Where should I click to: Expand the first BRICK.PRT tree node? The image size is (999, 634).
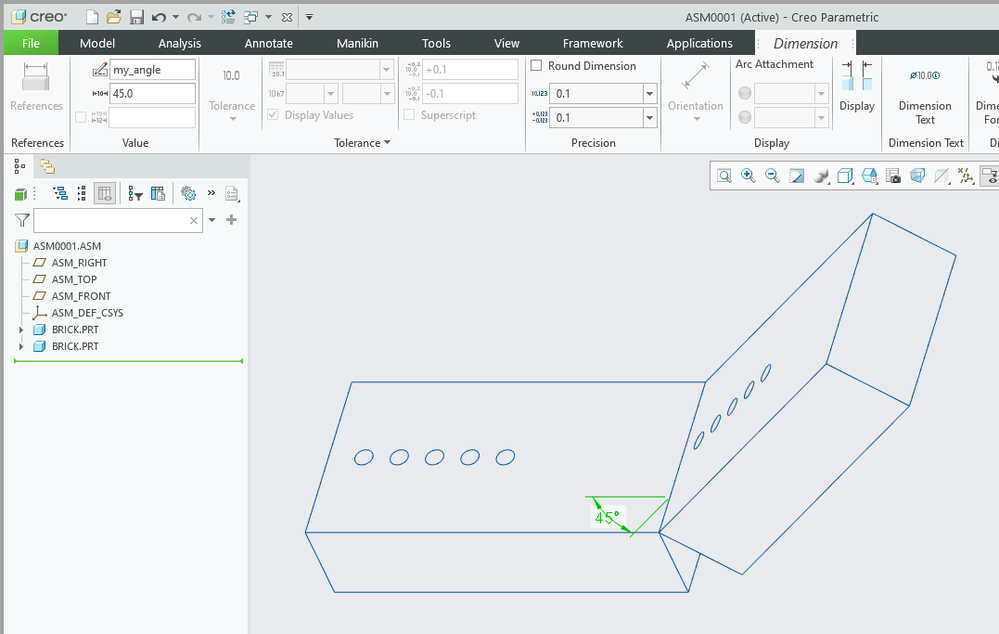[22, 330]
